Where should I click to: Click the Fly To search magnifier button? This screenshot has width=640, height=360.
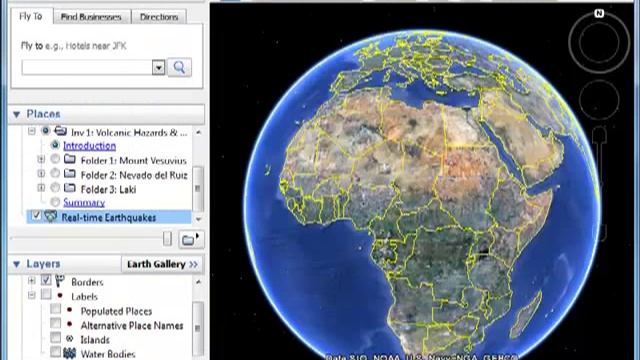coord(180,67)
